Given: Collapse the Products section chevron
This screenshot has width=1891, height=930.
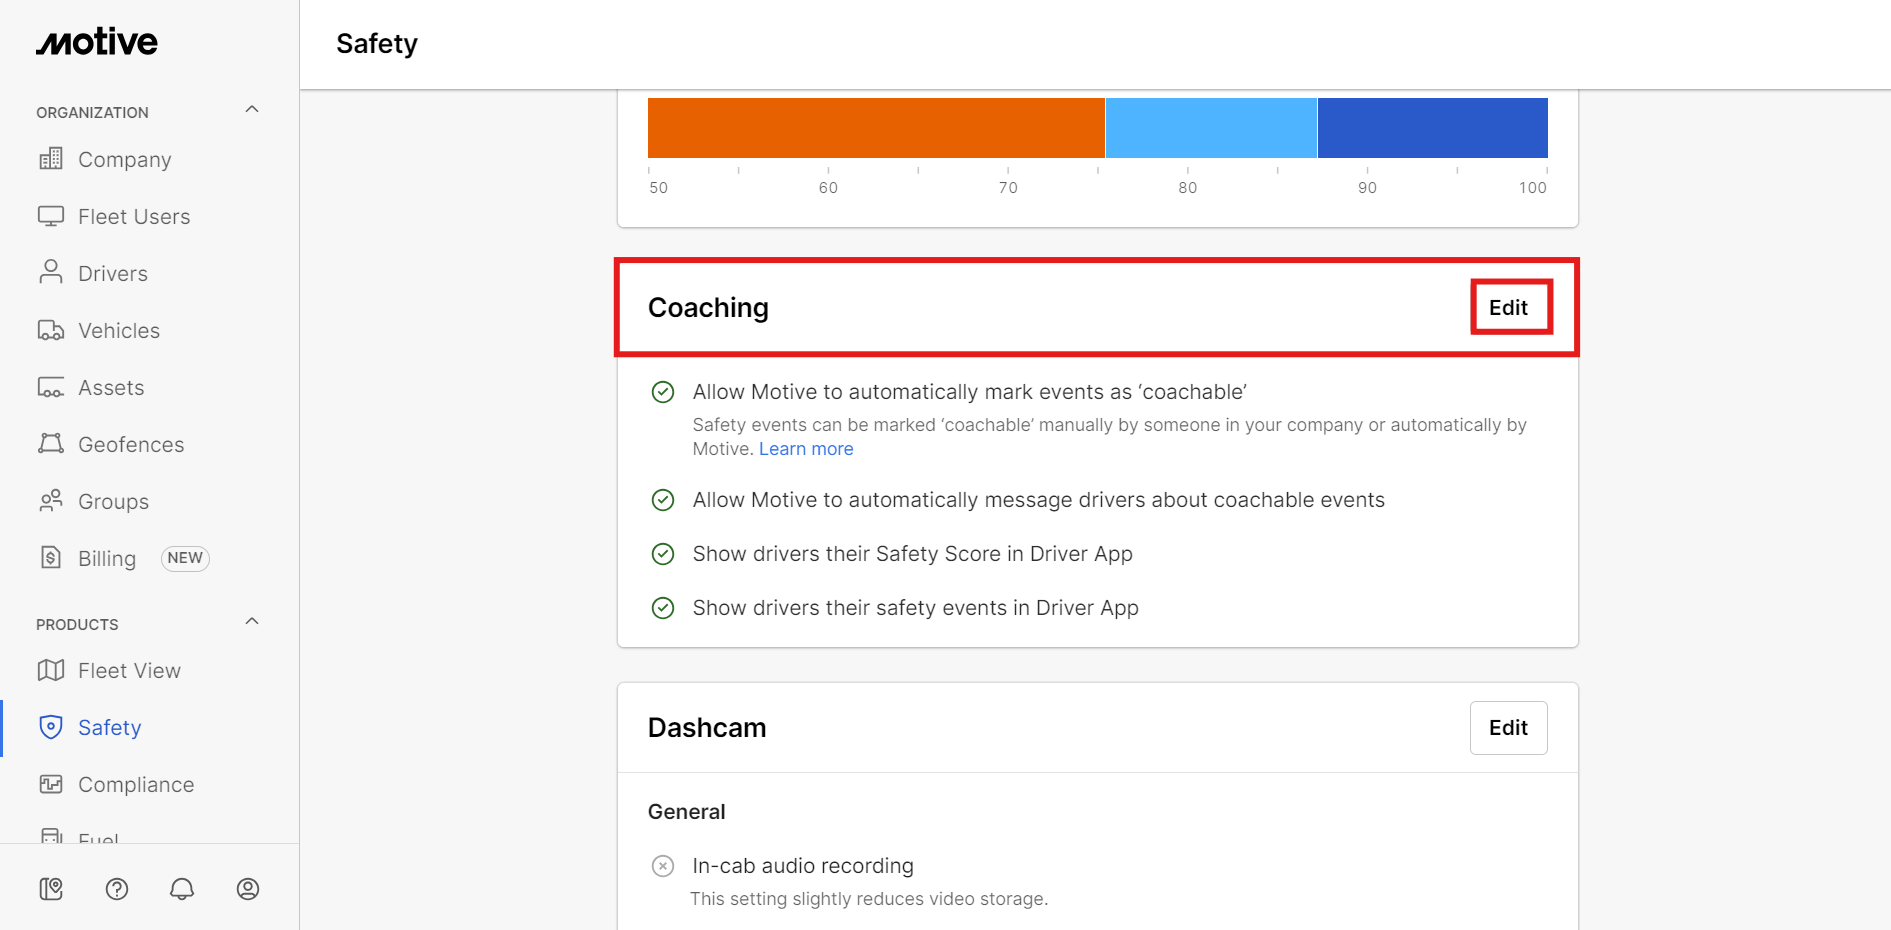Looking at the screenshot, I should [x=252, y=622].
